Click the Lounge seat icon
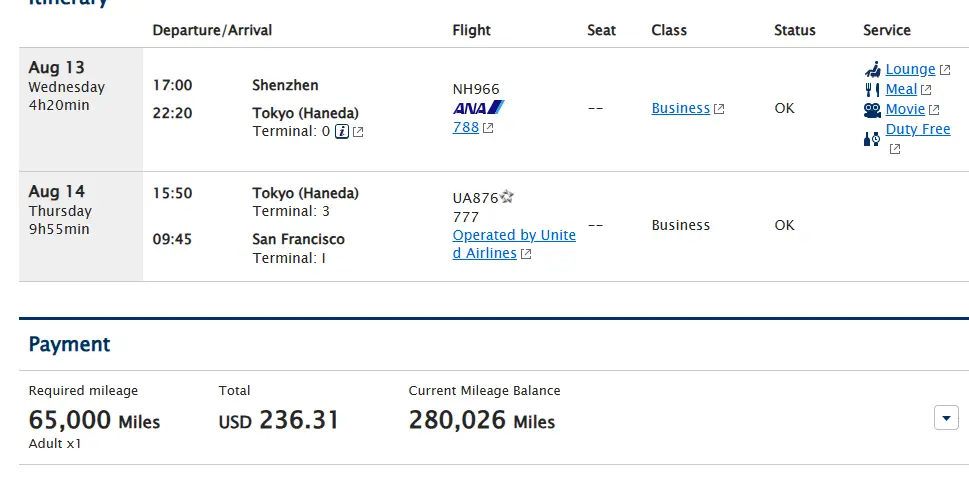969x485 pixels. 872,69
